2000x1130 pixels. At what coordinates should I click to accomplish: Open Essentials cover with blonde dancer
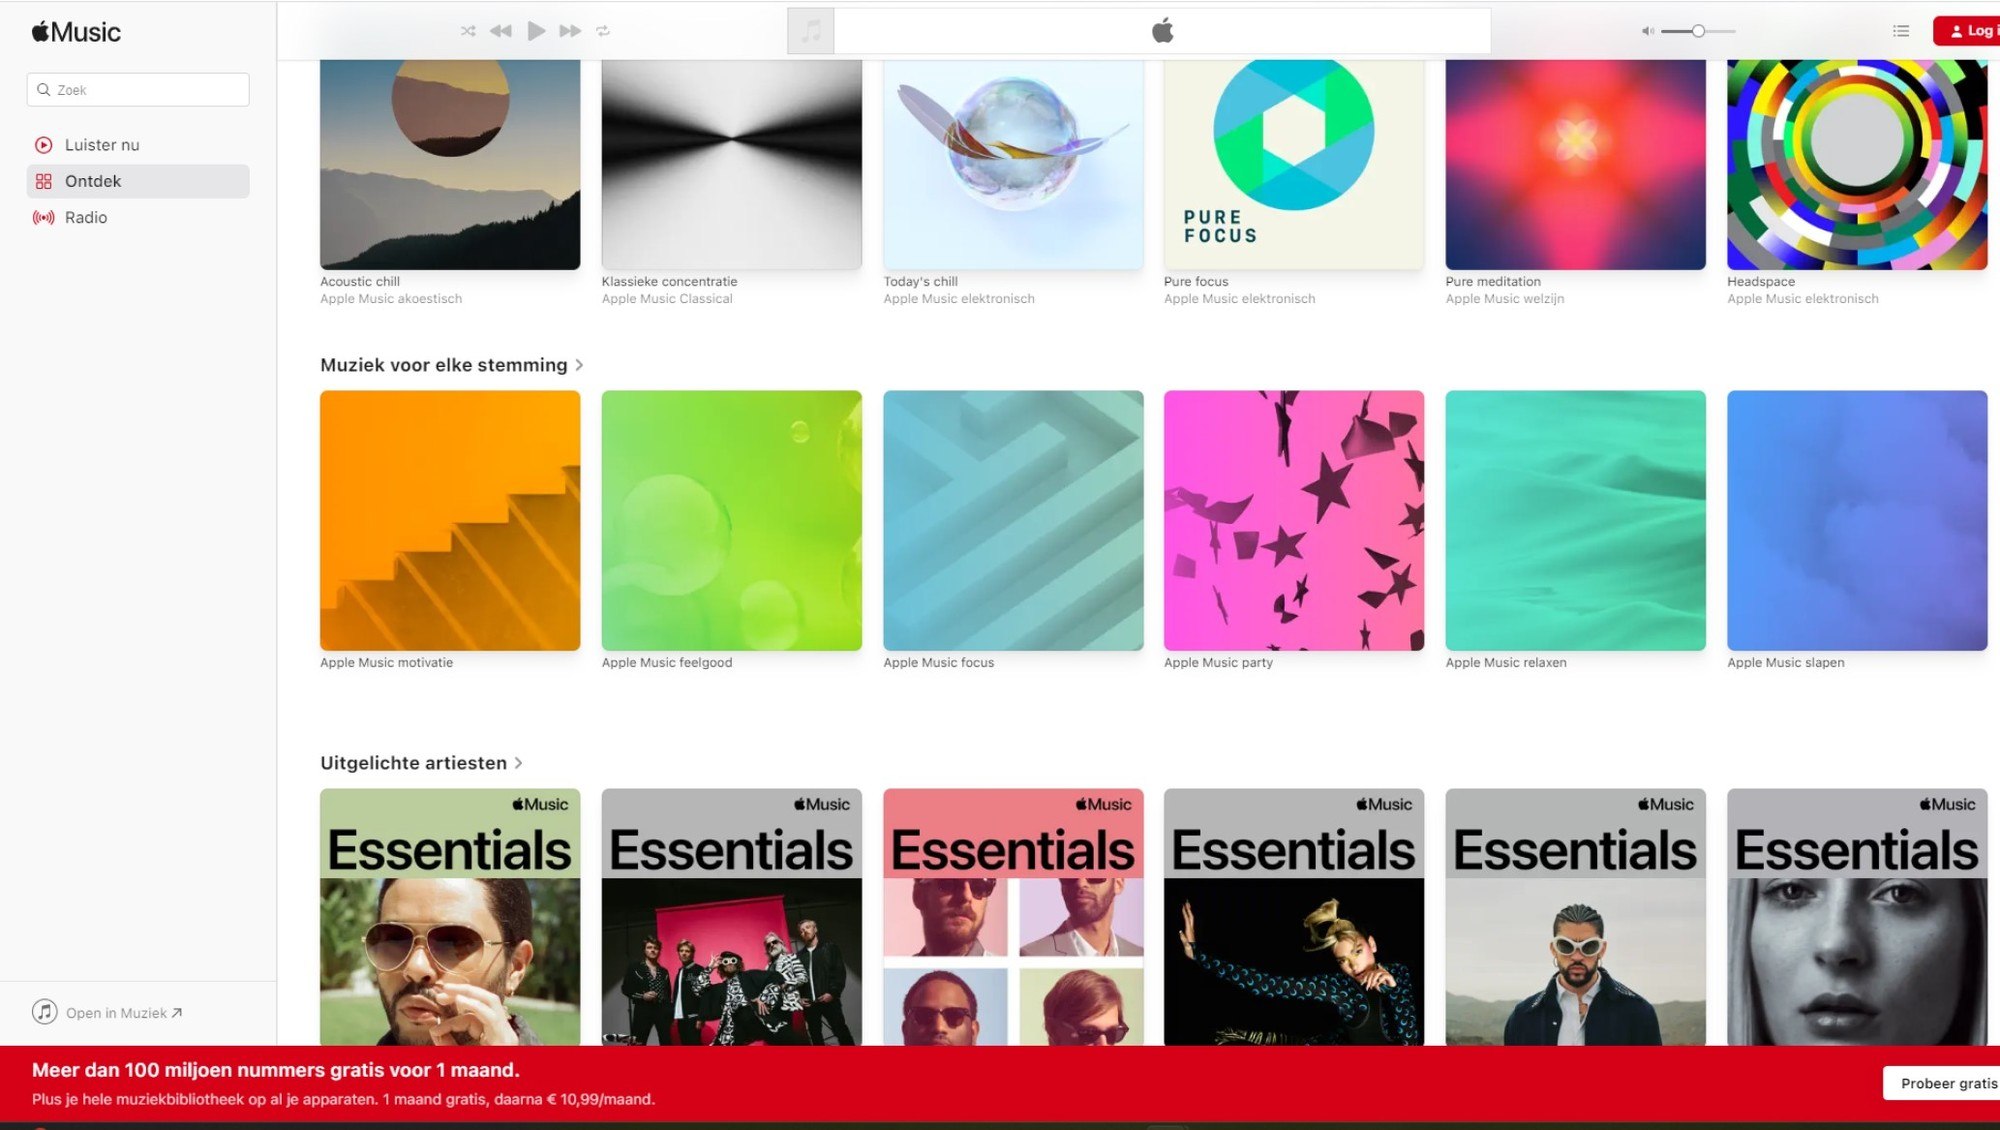pyautogui.click(x=1294, y=917)
